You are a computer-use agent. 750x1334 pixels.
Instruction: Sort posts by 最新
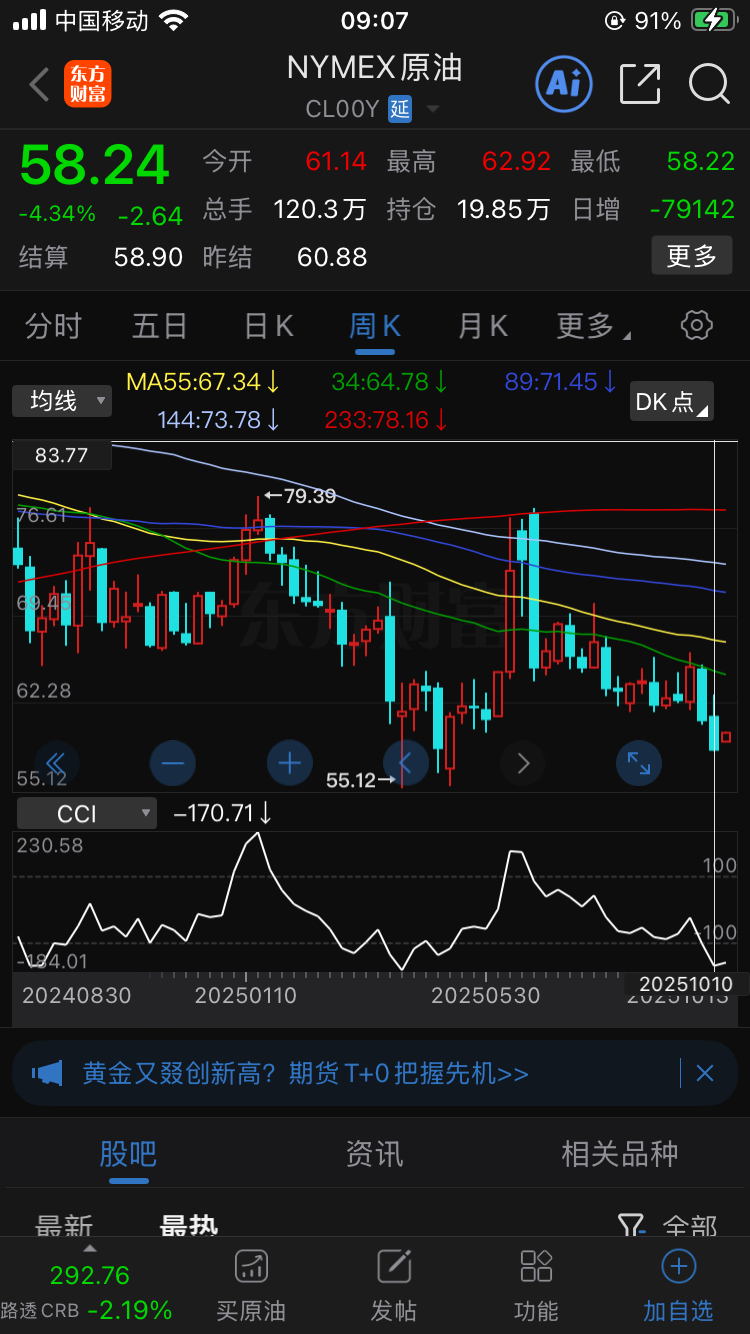click(x=64, y=1226)
